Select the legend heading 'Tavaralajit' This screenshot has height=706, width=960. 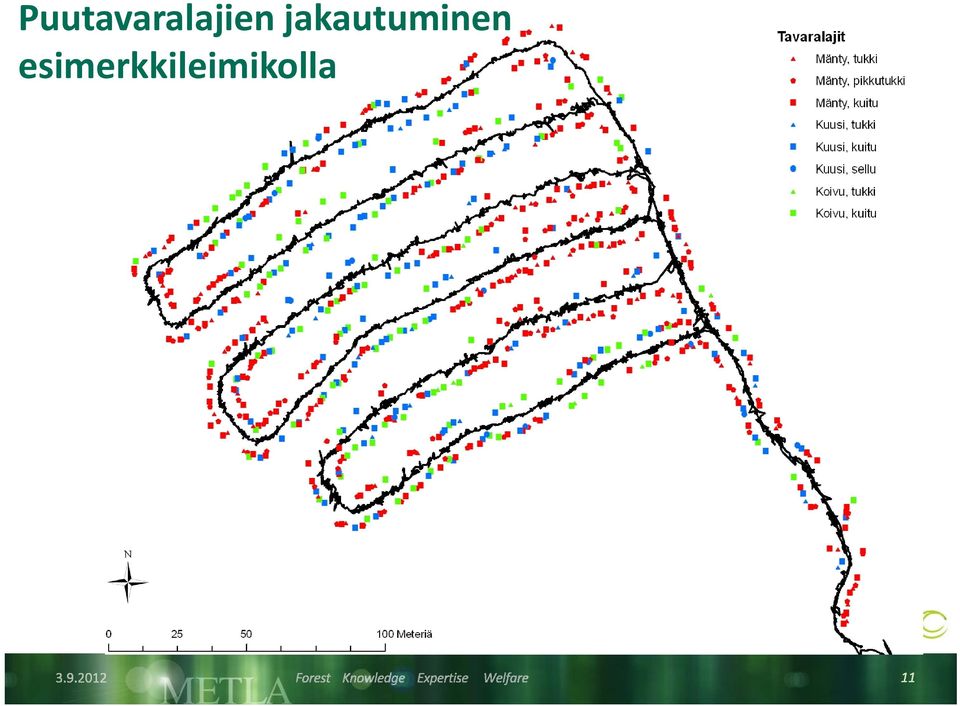coord(811,37)
